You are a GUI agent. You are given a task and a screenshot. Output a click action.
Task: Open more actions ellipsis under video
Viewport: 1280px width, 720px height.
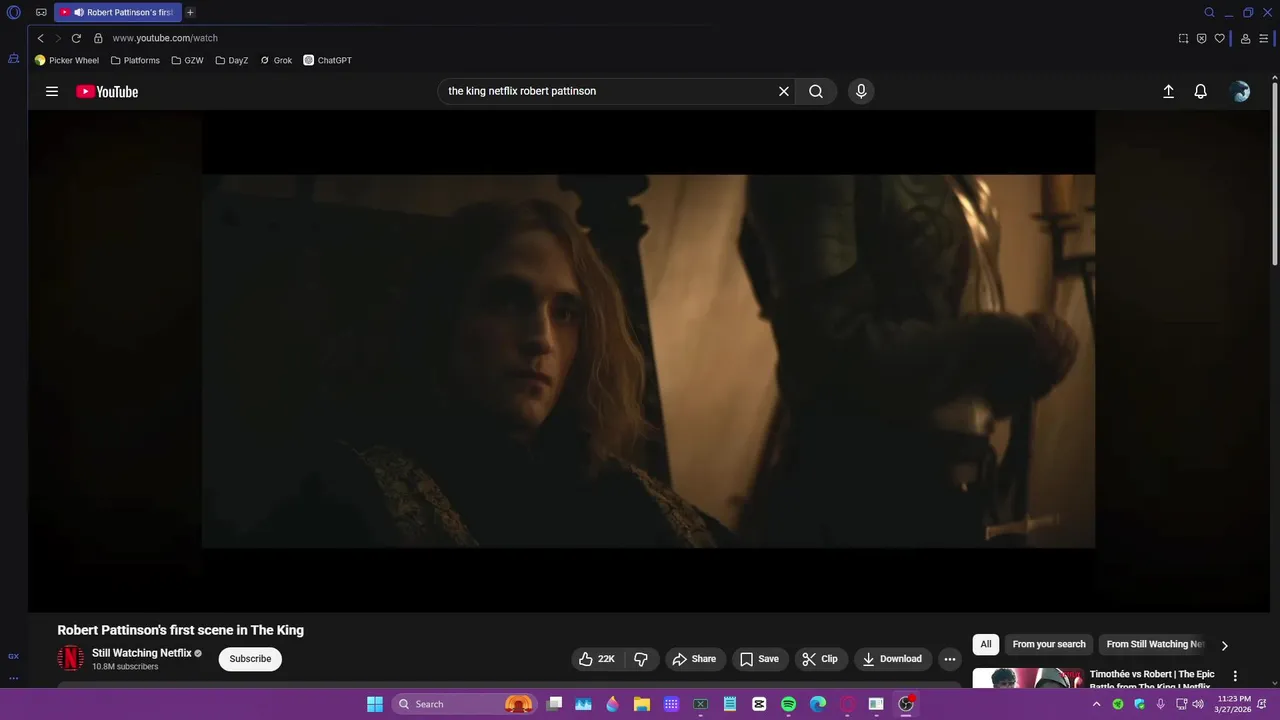pos(950,659)
